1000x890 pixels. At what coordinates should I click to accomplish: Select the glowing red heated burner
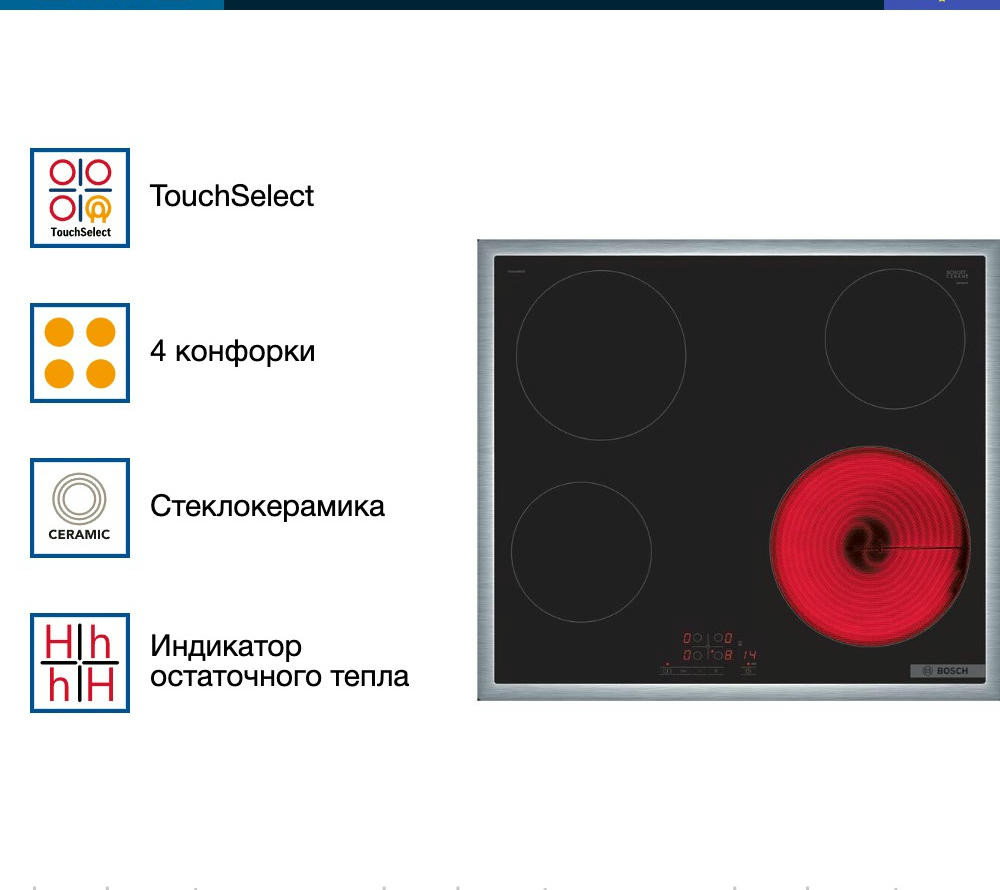[869, 547]
